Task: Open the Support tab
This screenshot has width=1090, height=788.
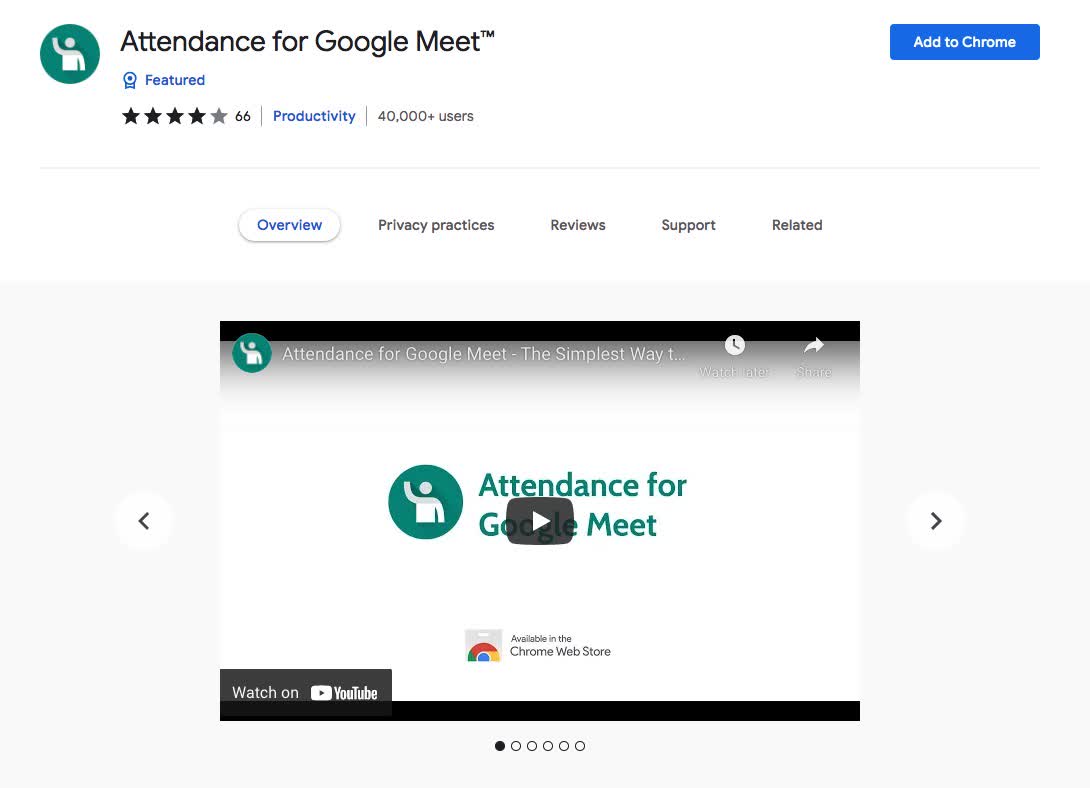Action: (x=688, y=225)
